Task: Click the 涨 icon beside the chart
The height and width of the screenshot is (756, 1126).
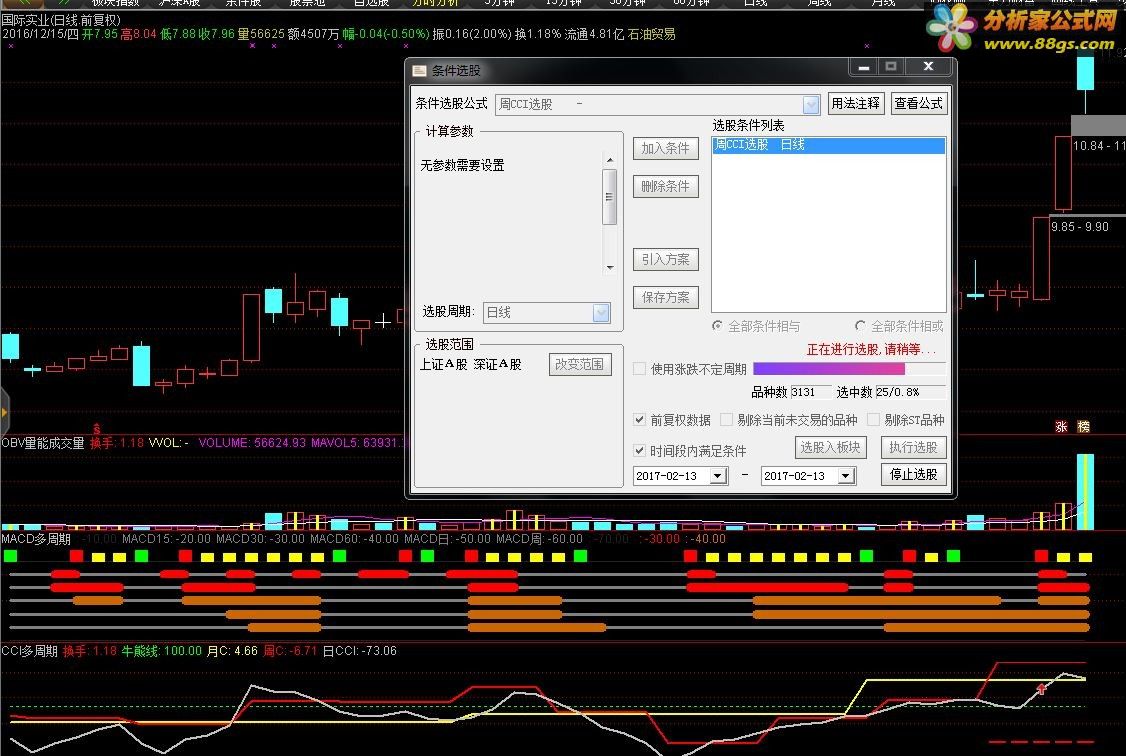Action: [1061, 426]
